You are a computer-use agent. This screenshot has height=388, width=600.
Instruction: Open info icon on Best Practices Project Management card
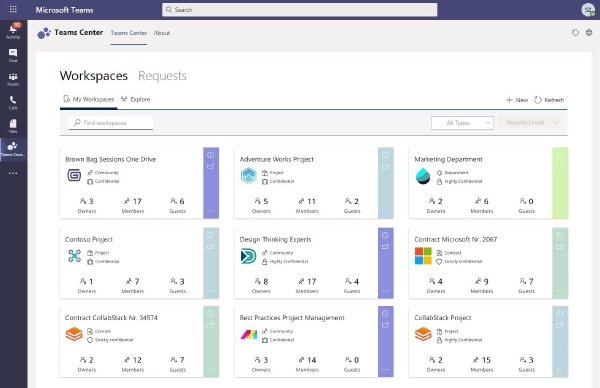pyautogui.click(x=385, y=313)
